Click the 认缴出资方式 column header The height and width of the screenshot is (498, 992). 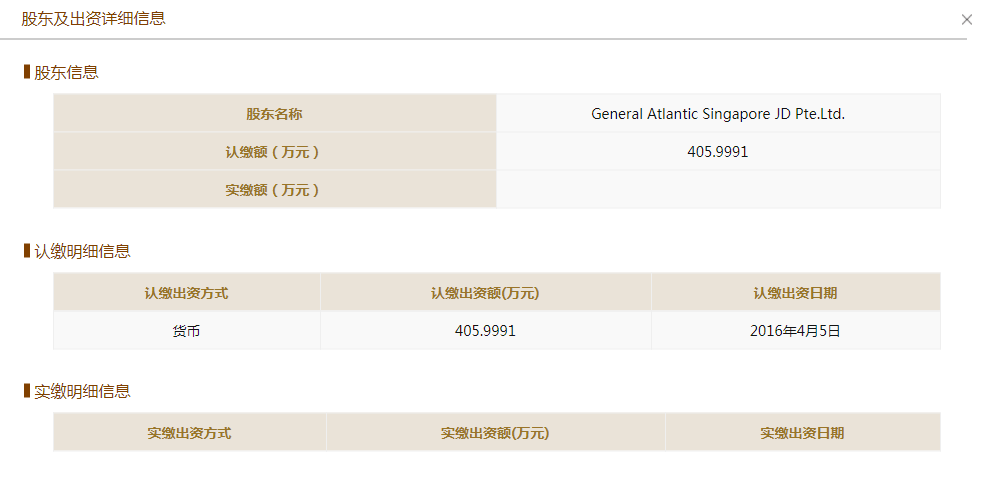coord(187,292)
